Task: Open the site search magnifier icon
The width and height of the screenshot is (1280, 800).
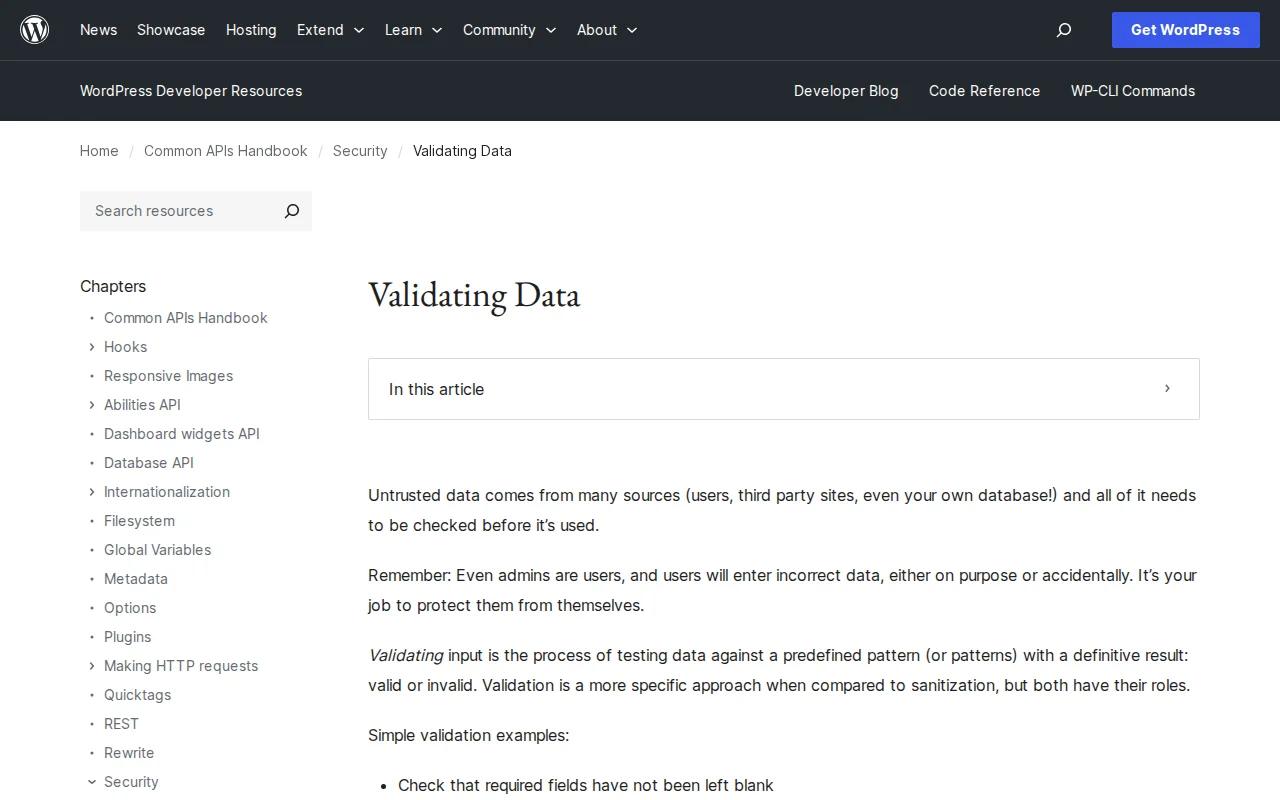Action: tap(1063, 30)
